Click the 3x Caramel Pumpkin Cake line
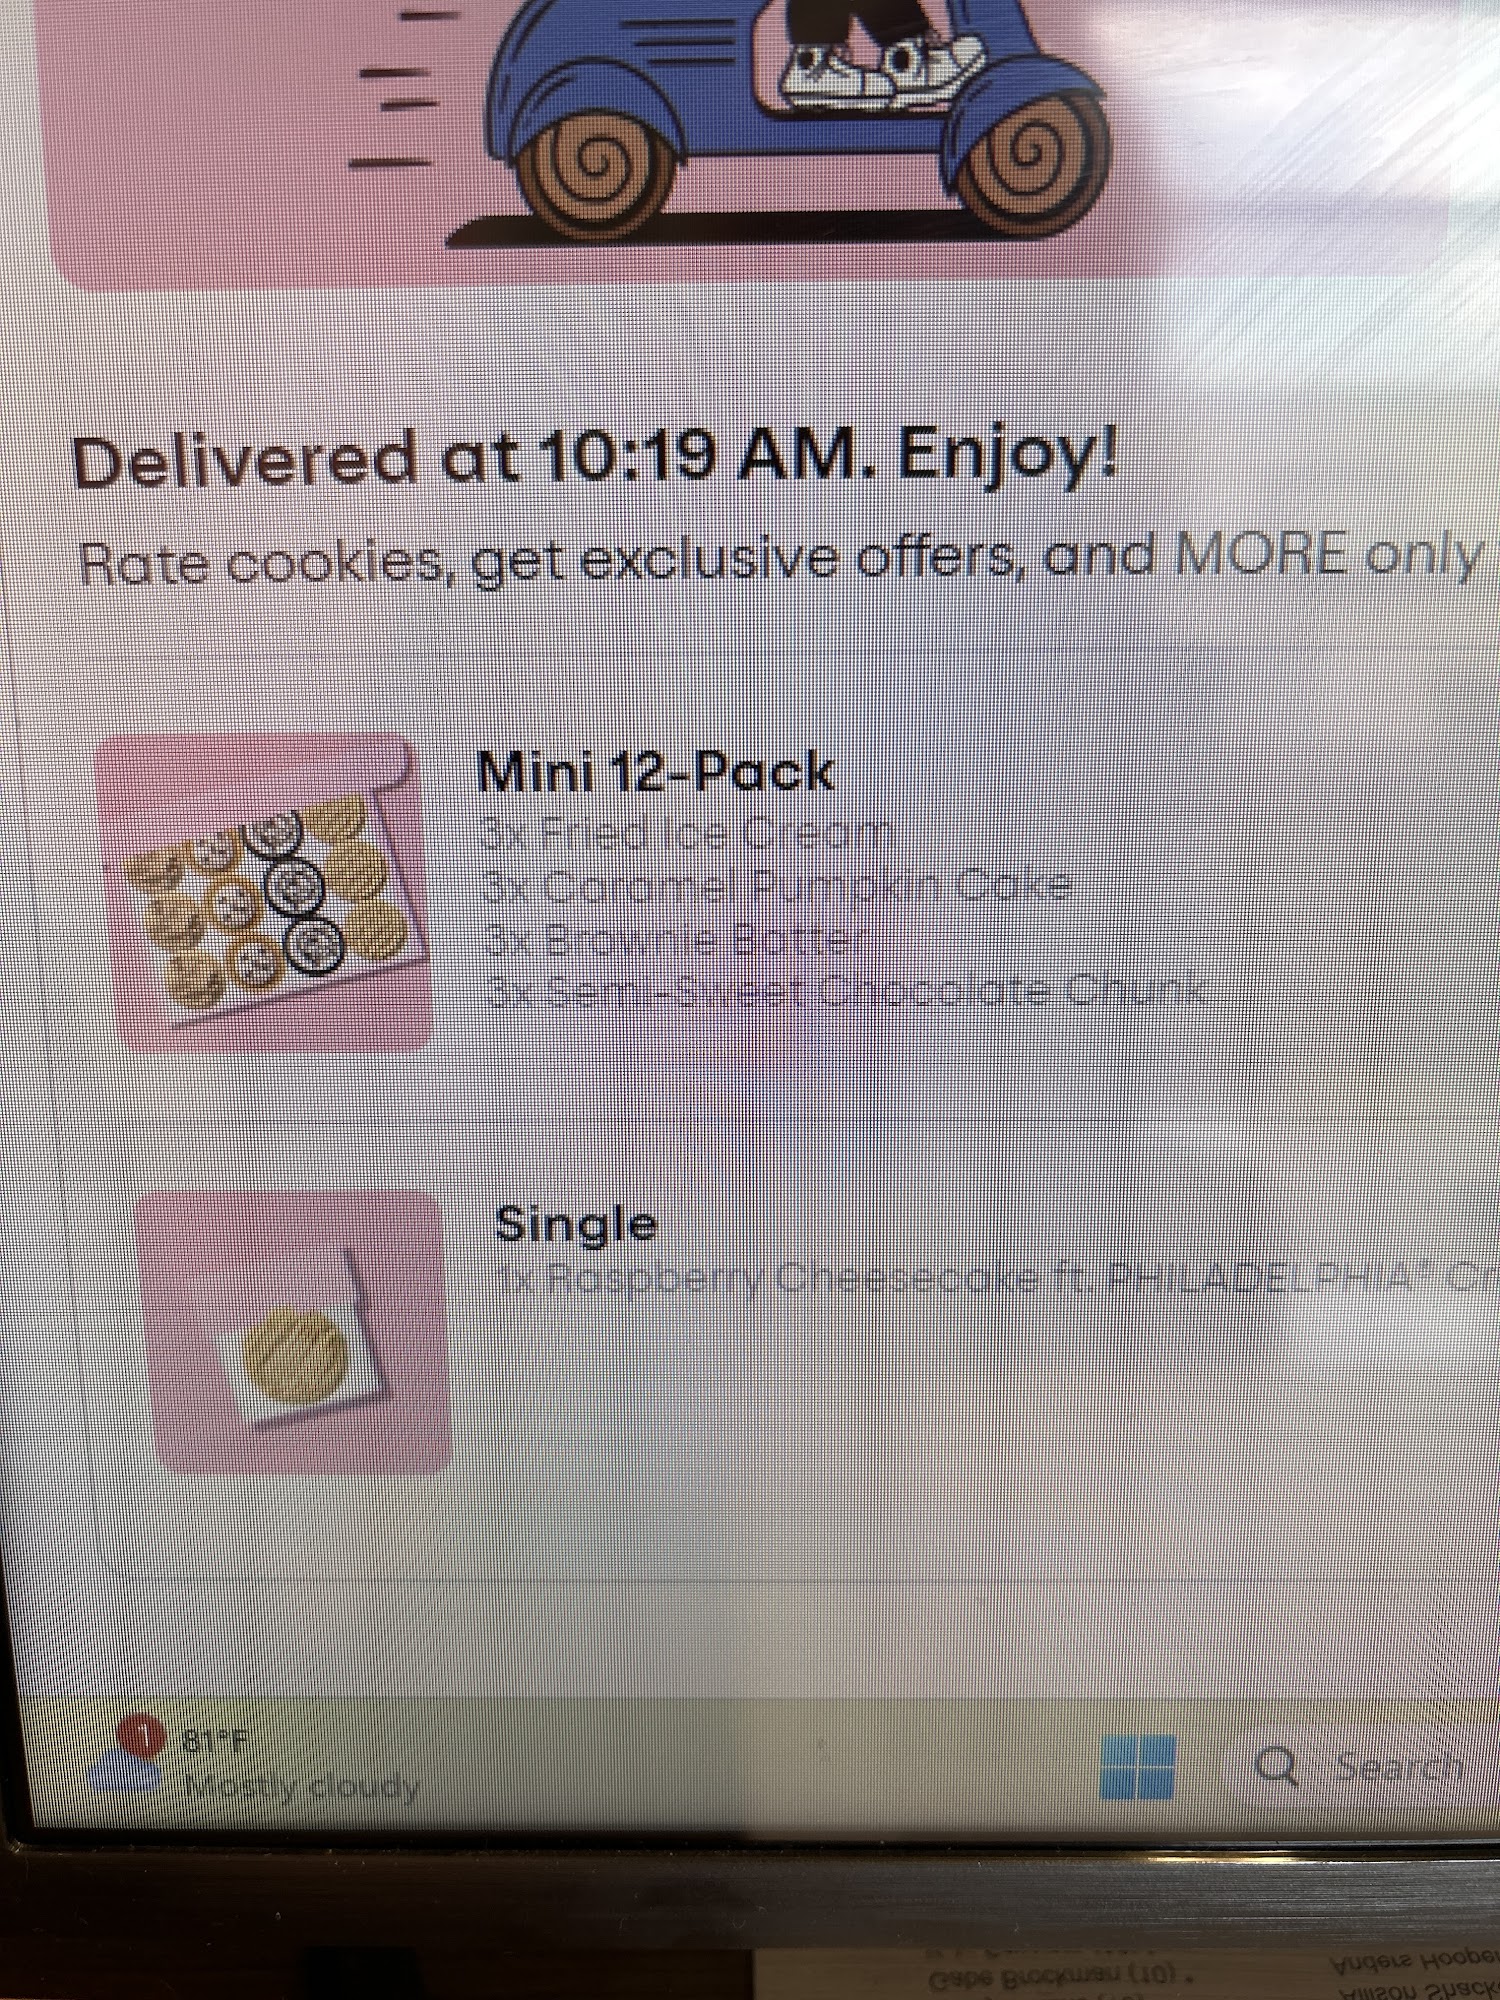1500x2000 pixels. click(x=777, y=886)
